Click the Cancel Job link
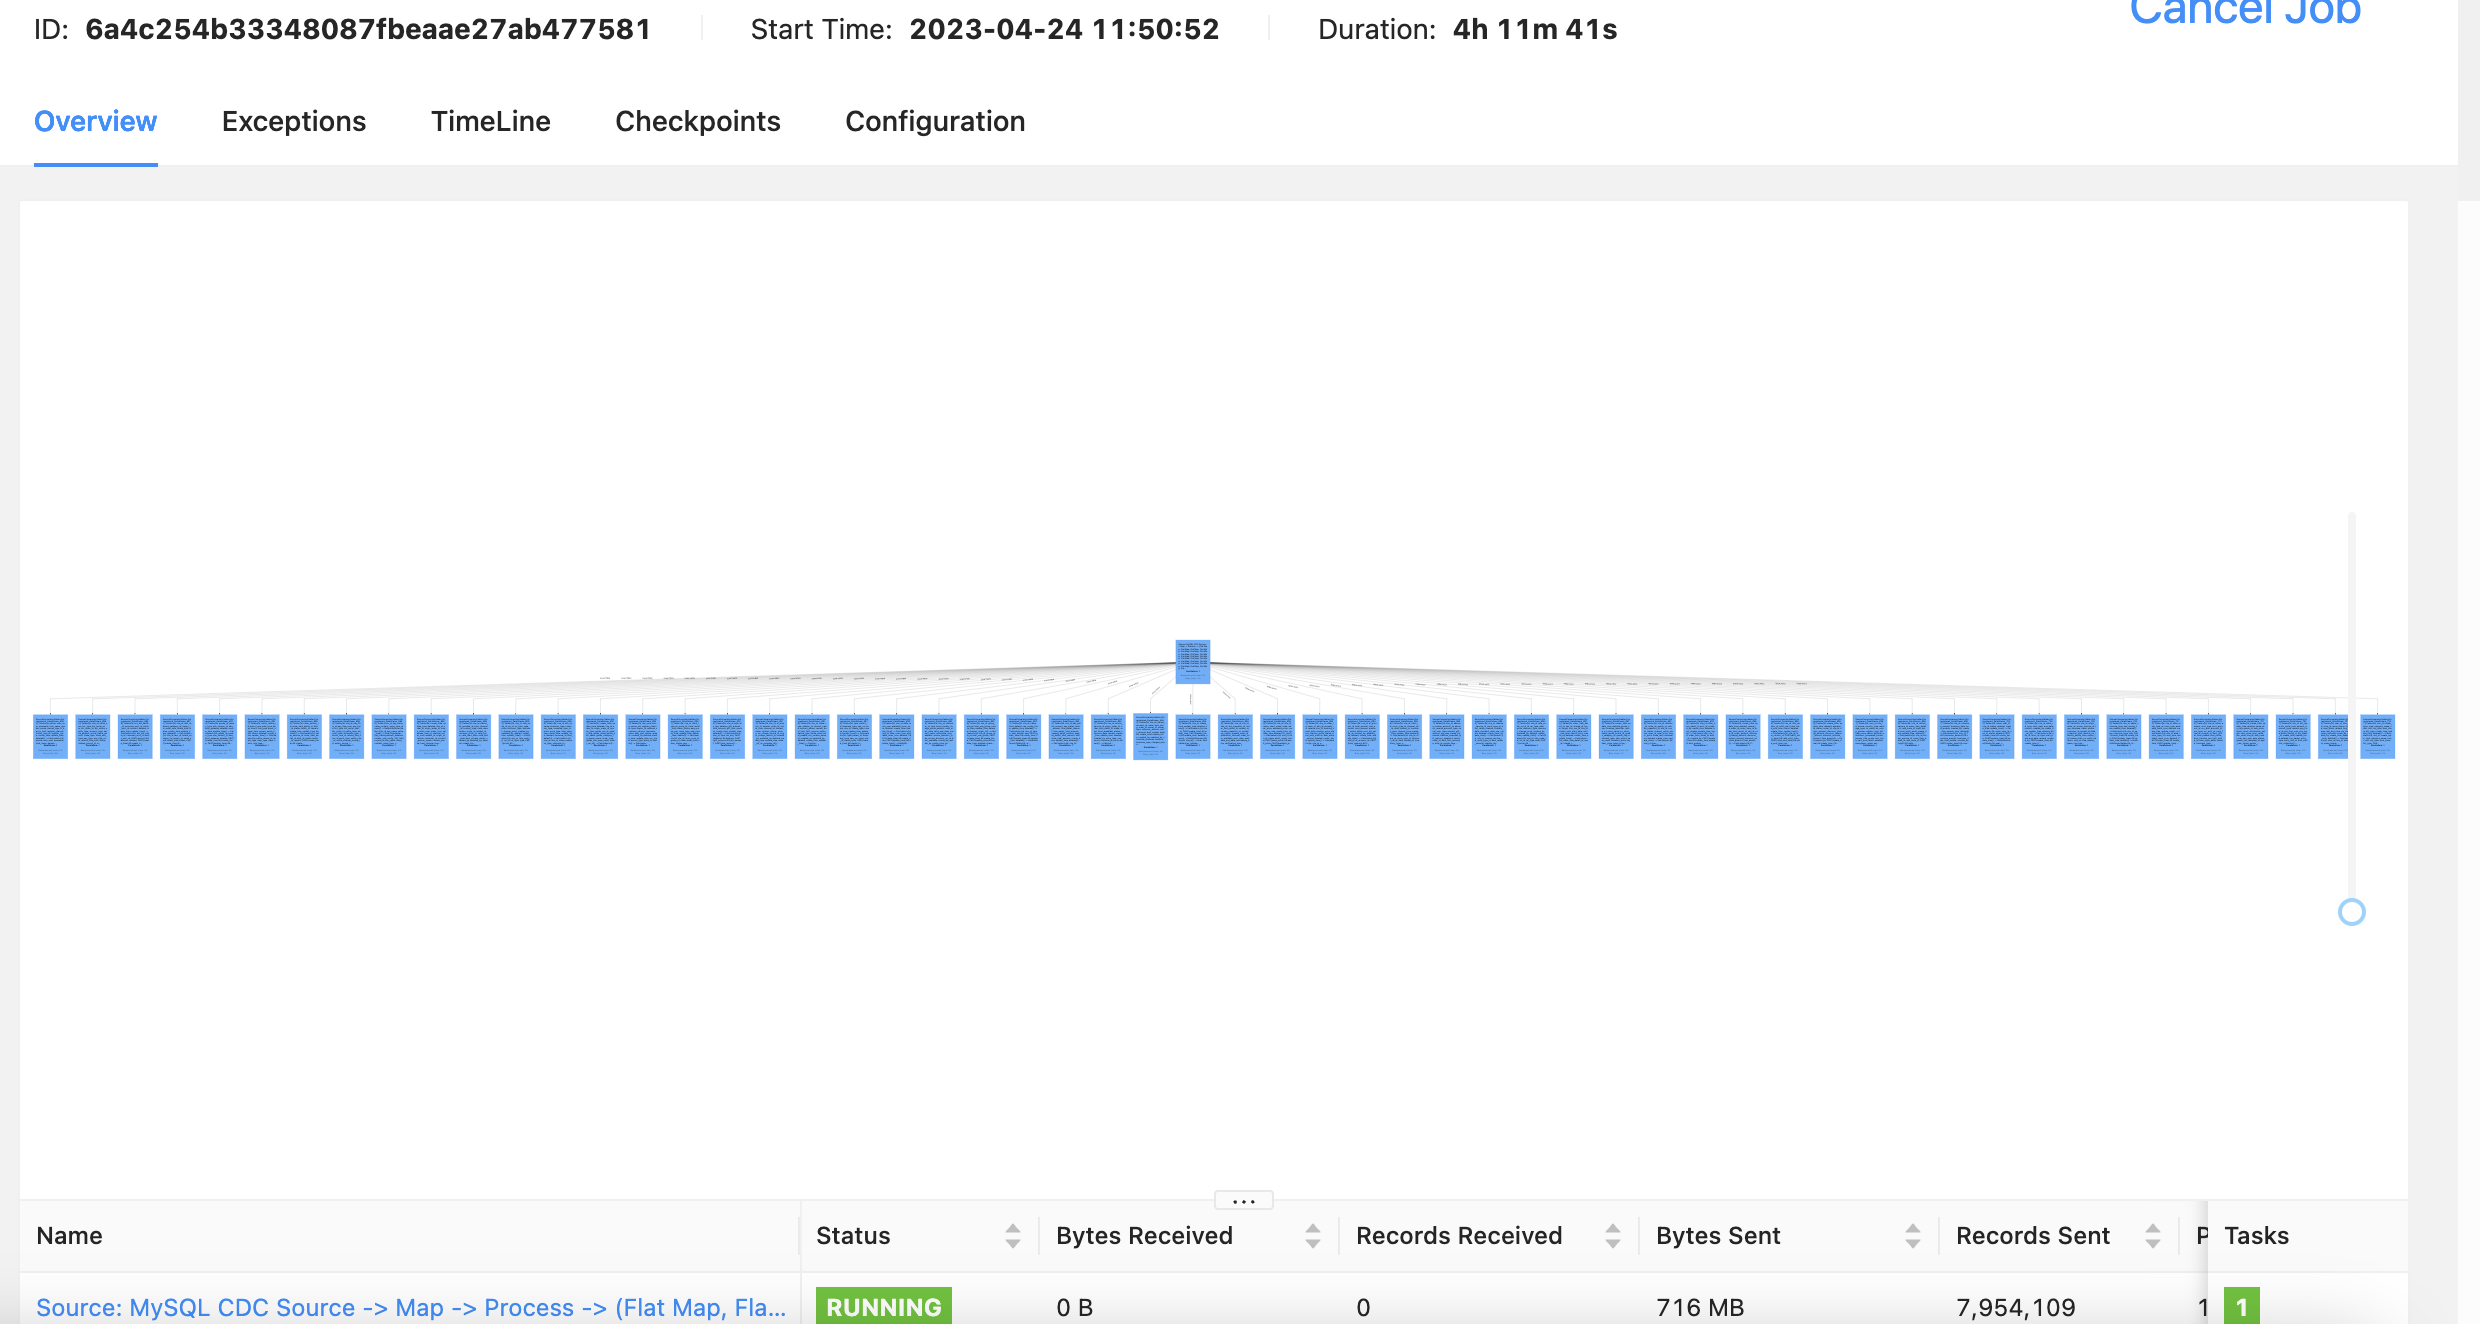Viewport: 2480px width, 1324px height. tap(2244, 12)
